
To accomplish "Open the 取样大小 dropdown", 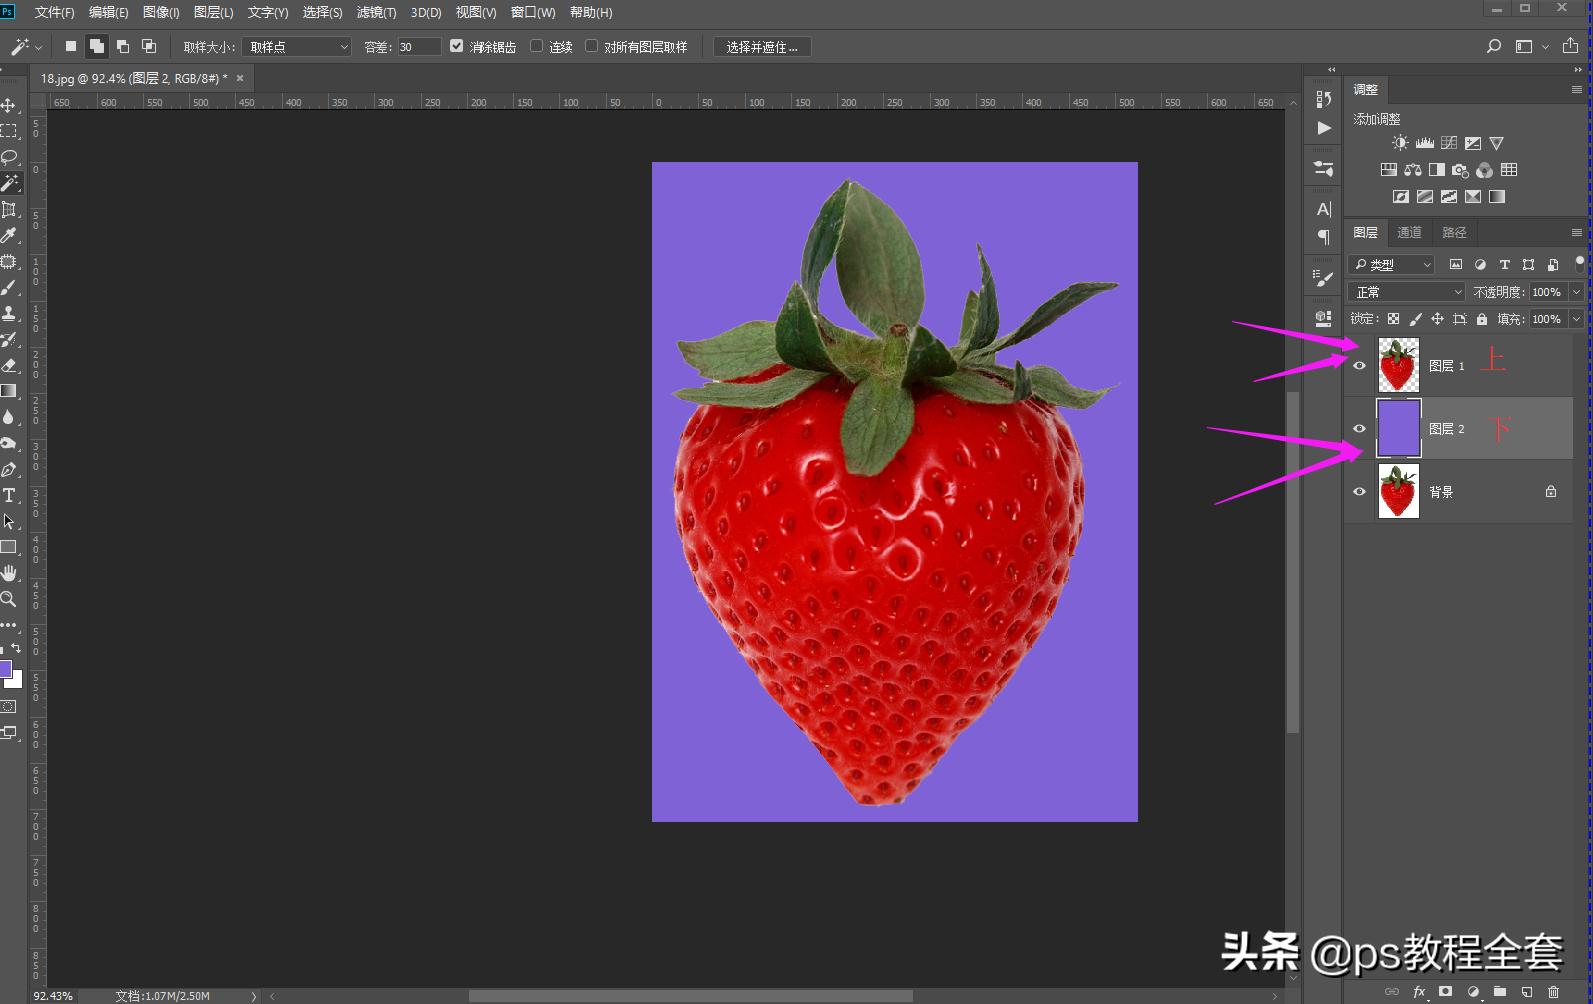I will (x=297, y=47).
